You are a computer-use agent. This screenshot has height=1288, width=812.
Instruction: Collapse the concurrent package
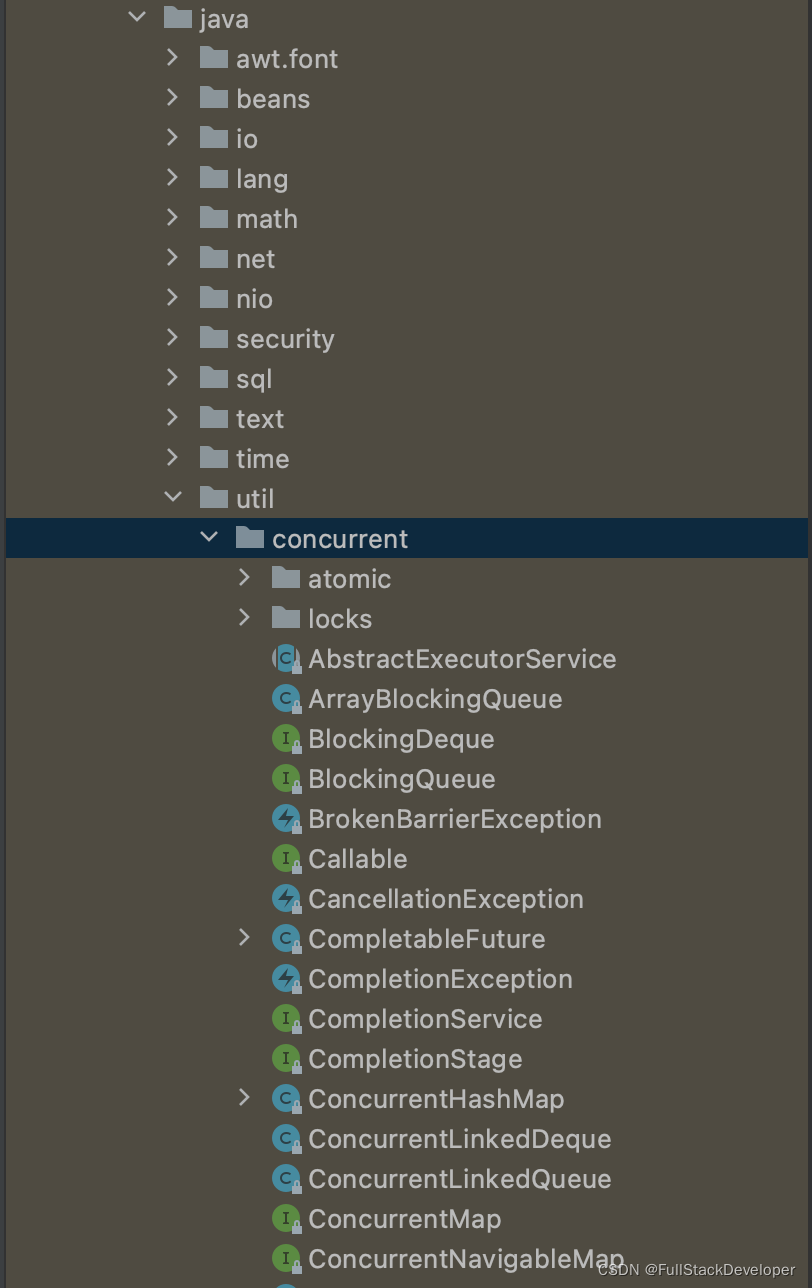click(209, 538)
